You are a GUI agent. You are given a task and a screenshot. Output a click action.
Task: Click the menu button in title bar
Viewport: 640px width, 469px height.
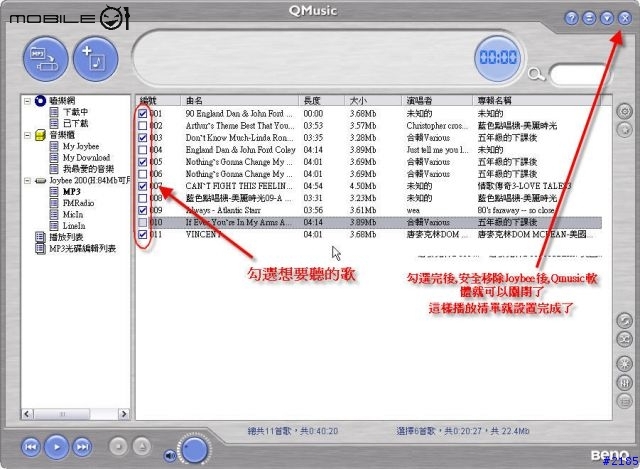[x=589, y=18]
